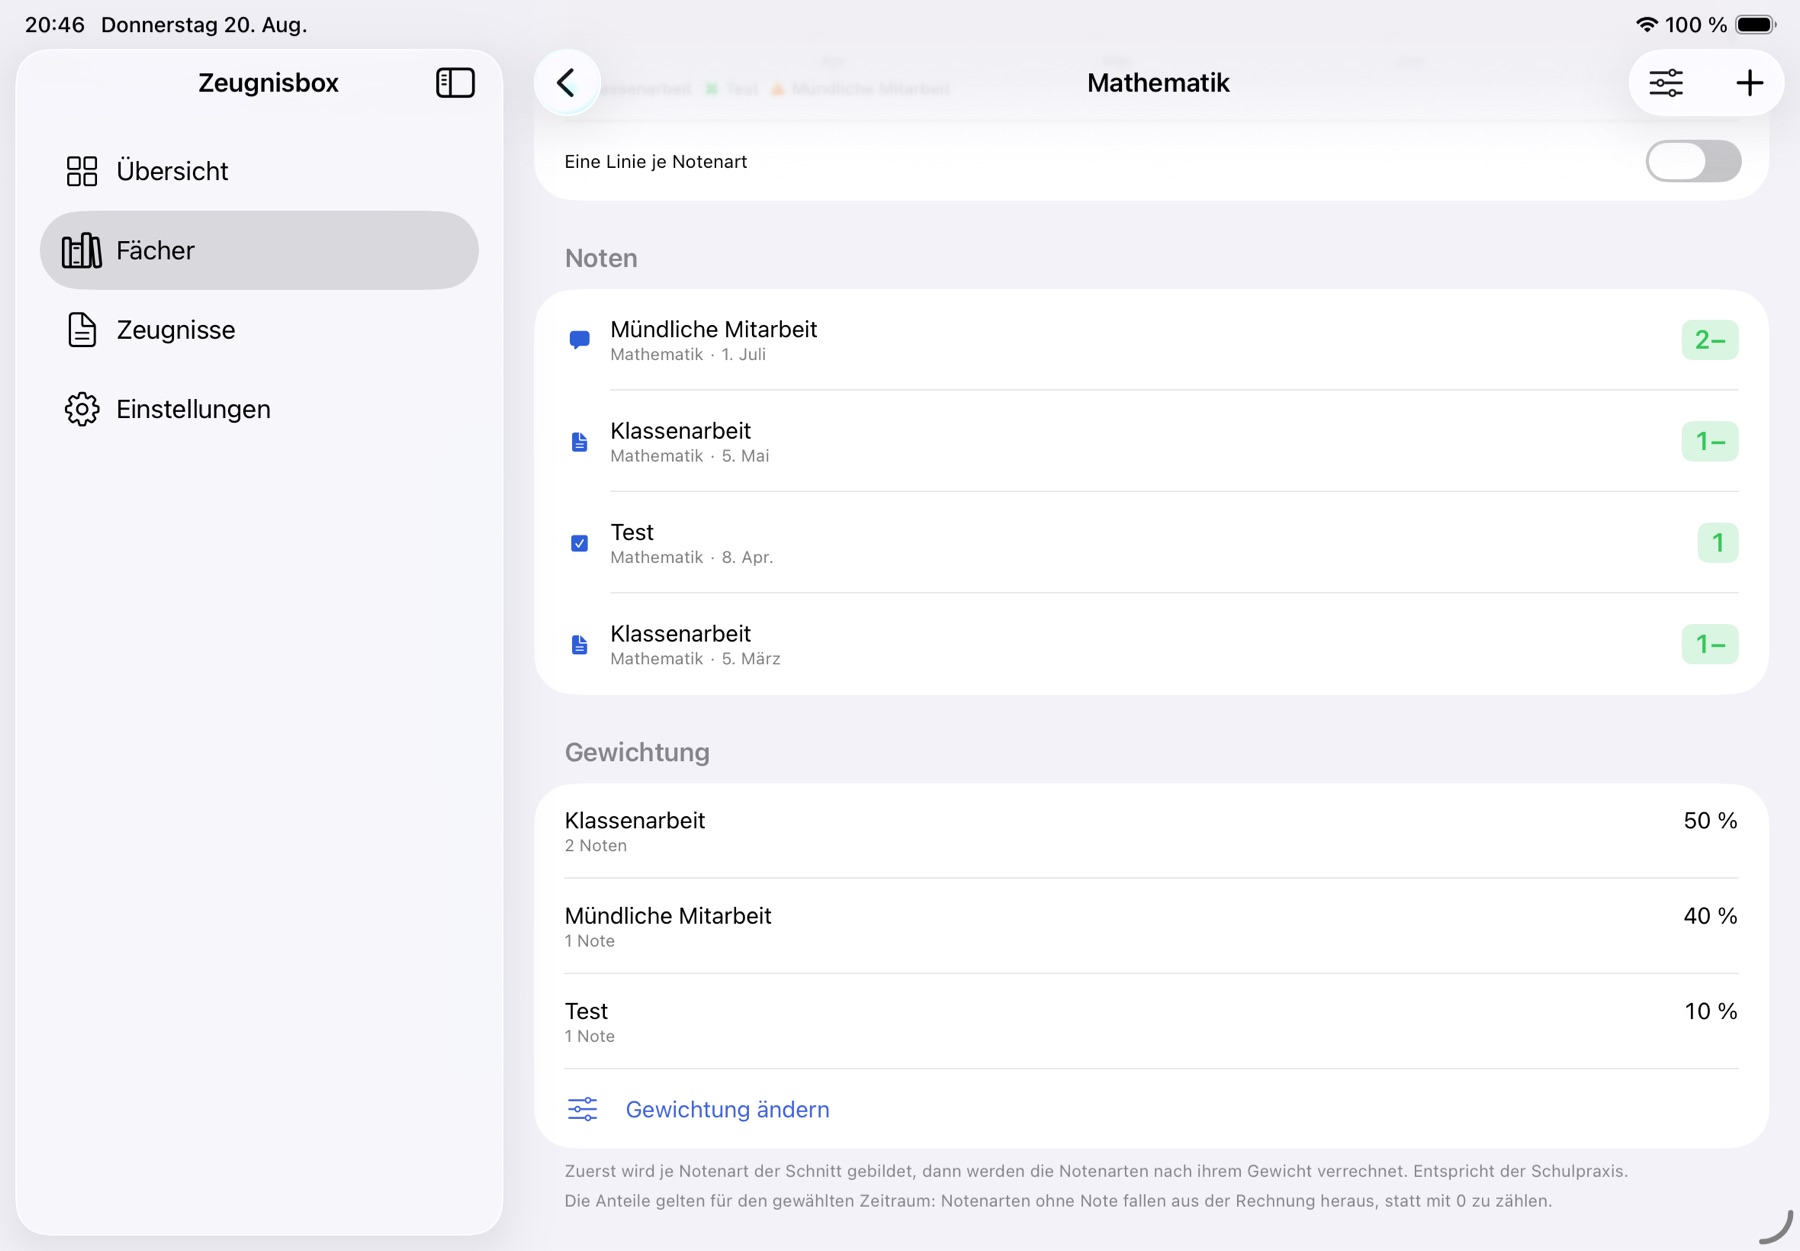1800x1251 pixels.
Task: Click sliders icon beside Gewichtung ändern
Action: coord(583,1109)
